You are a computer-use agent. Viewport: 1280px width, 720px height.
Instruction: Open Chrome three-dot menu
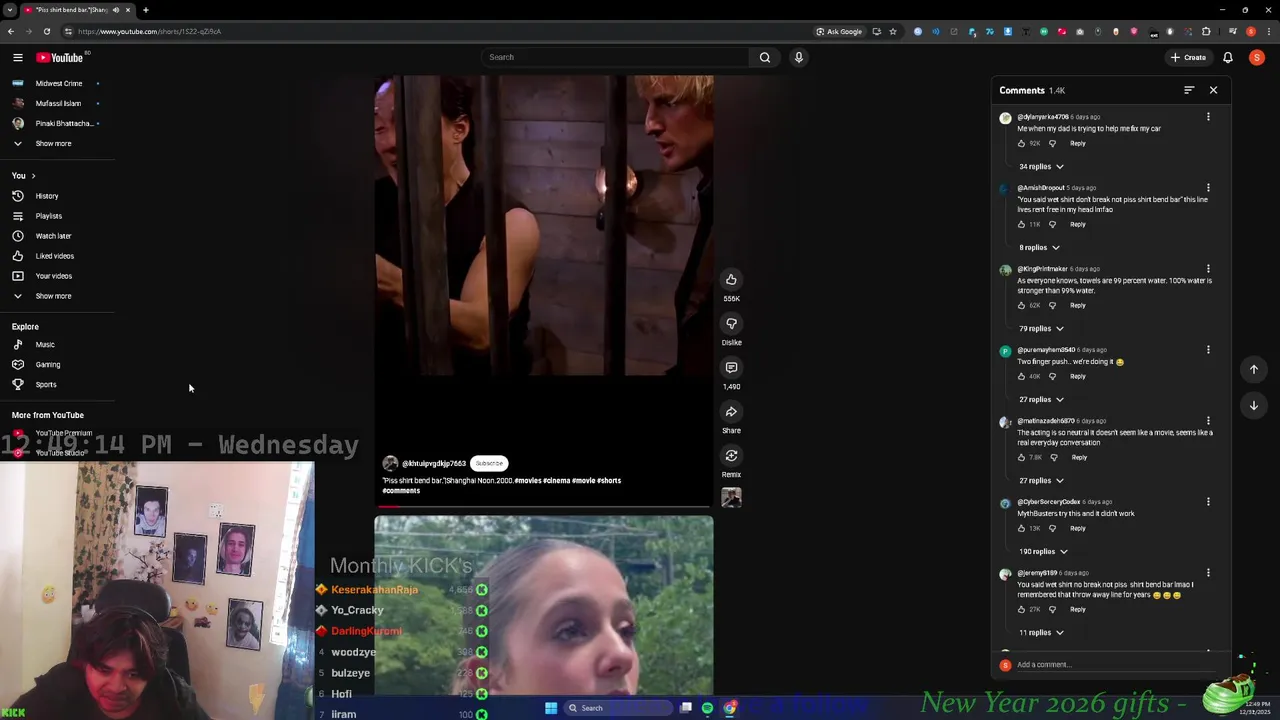point(1268,31)
